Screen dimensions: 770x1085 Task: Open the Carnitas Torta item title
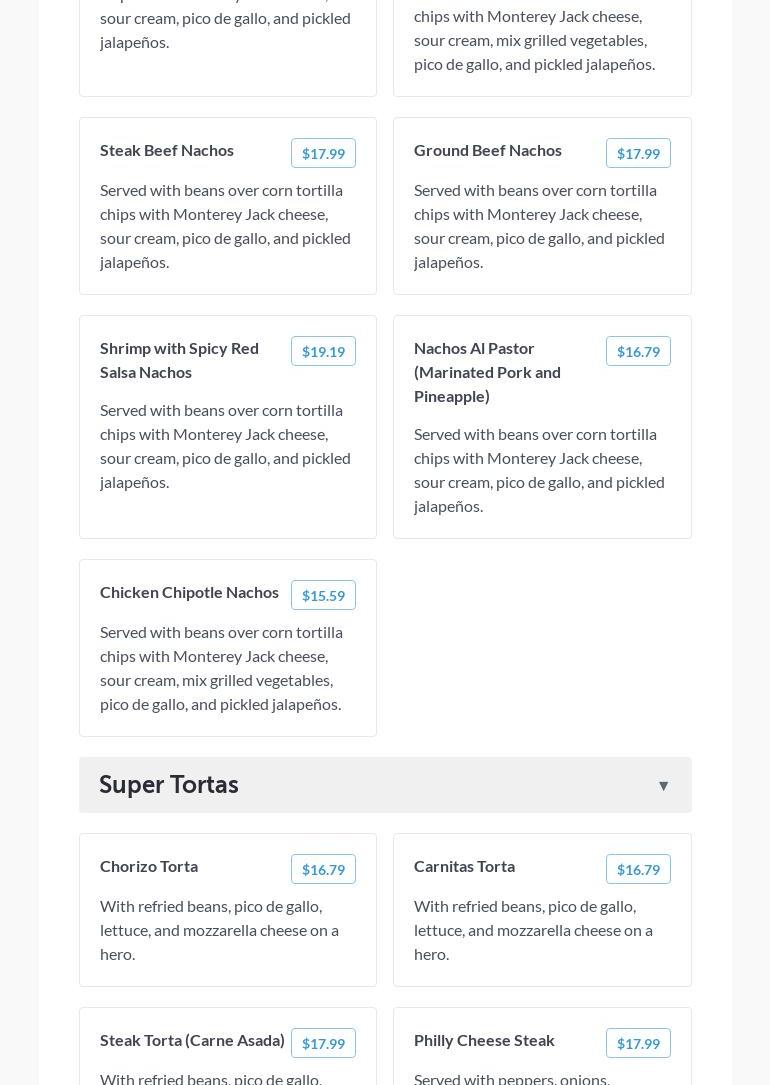pyautogui.click(x=464, y=866)
